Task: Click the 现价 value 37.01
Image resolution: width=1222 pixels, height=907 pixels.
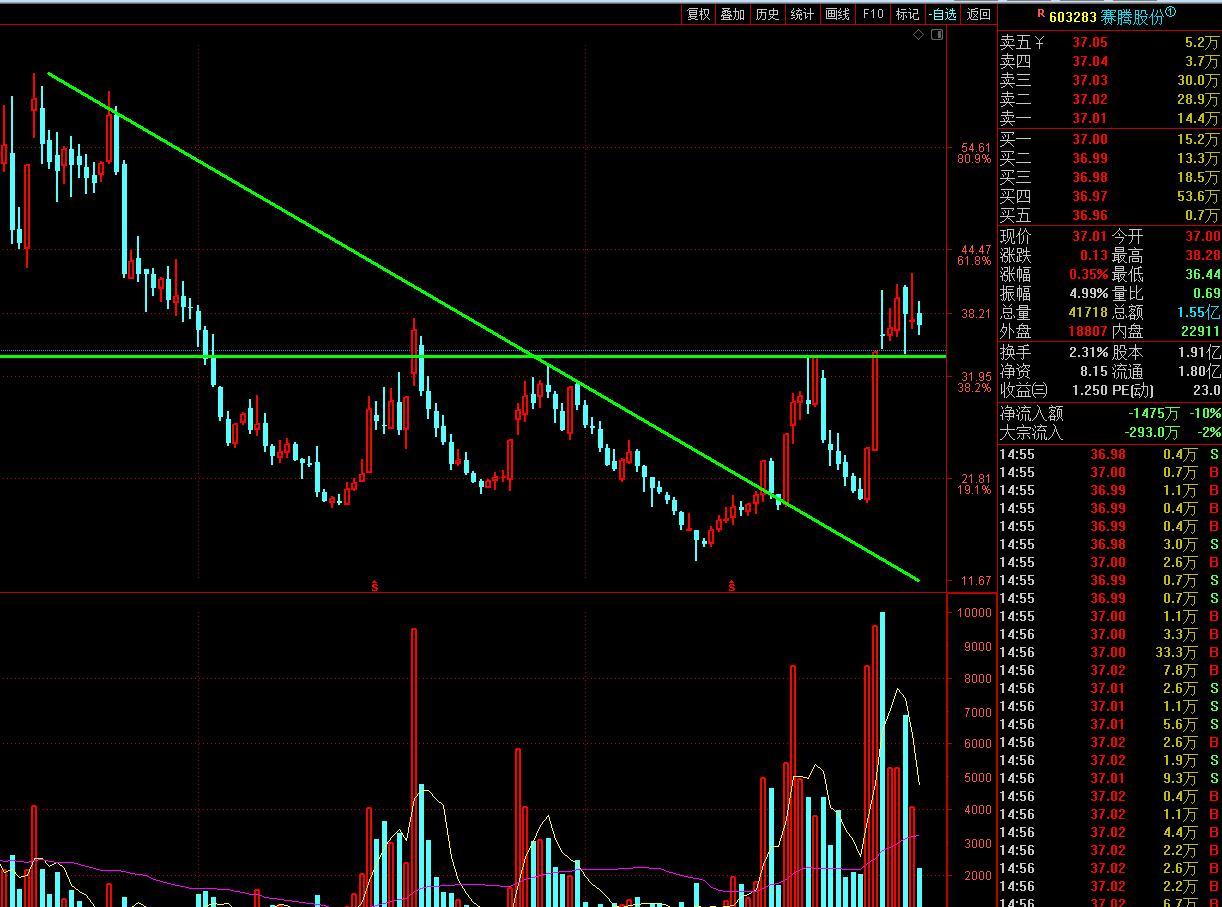Action: tap(1088, 236)
